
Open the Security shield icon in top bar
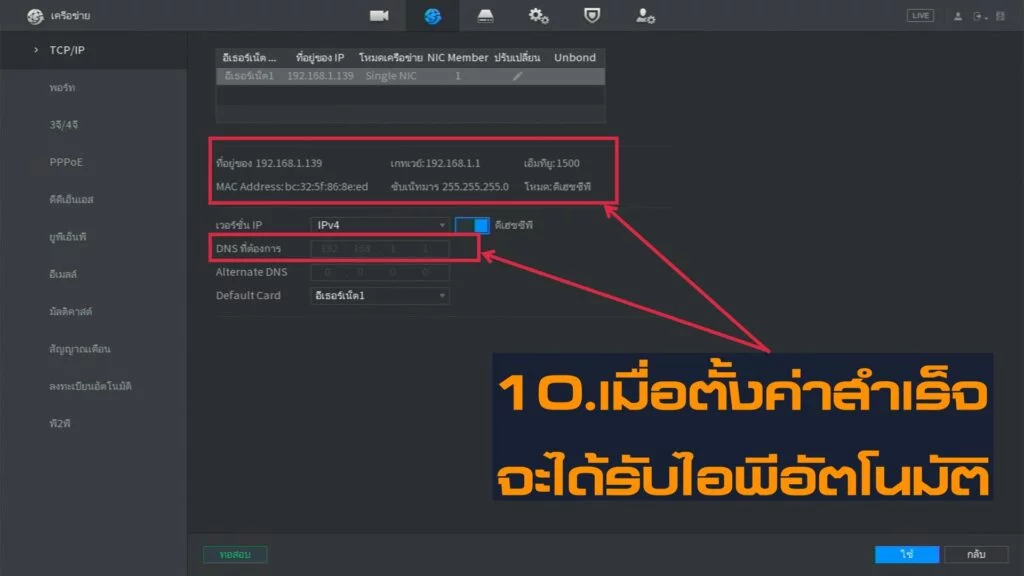(592, 15)
